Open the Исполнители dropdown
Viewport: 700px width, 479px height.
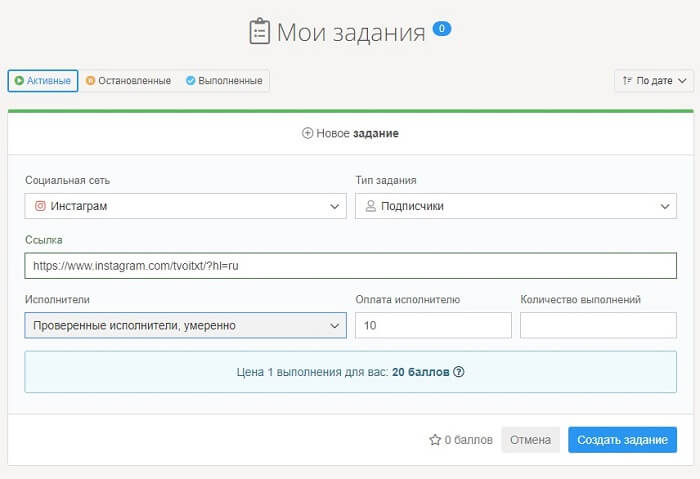[x=185, y=325]
